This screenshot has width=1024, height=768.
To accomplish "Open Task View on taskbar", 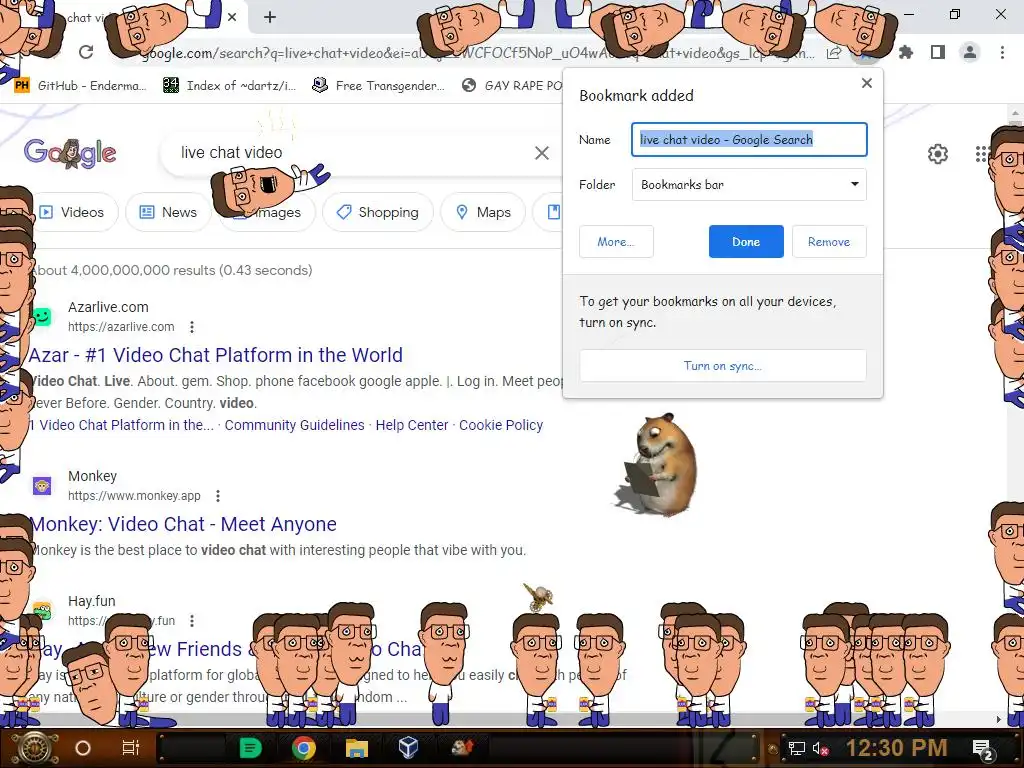I will [131, 748].
